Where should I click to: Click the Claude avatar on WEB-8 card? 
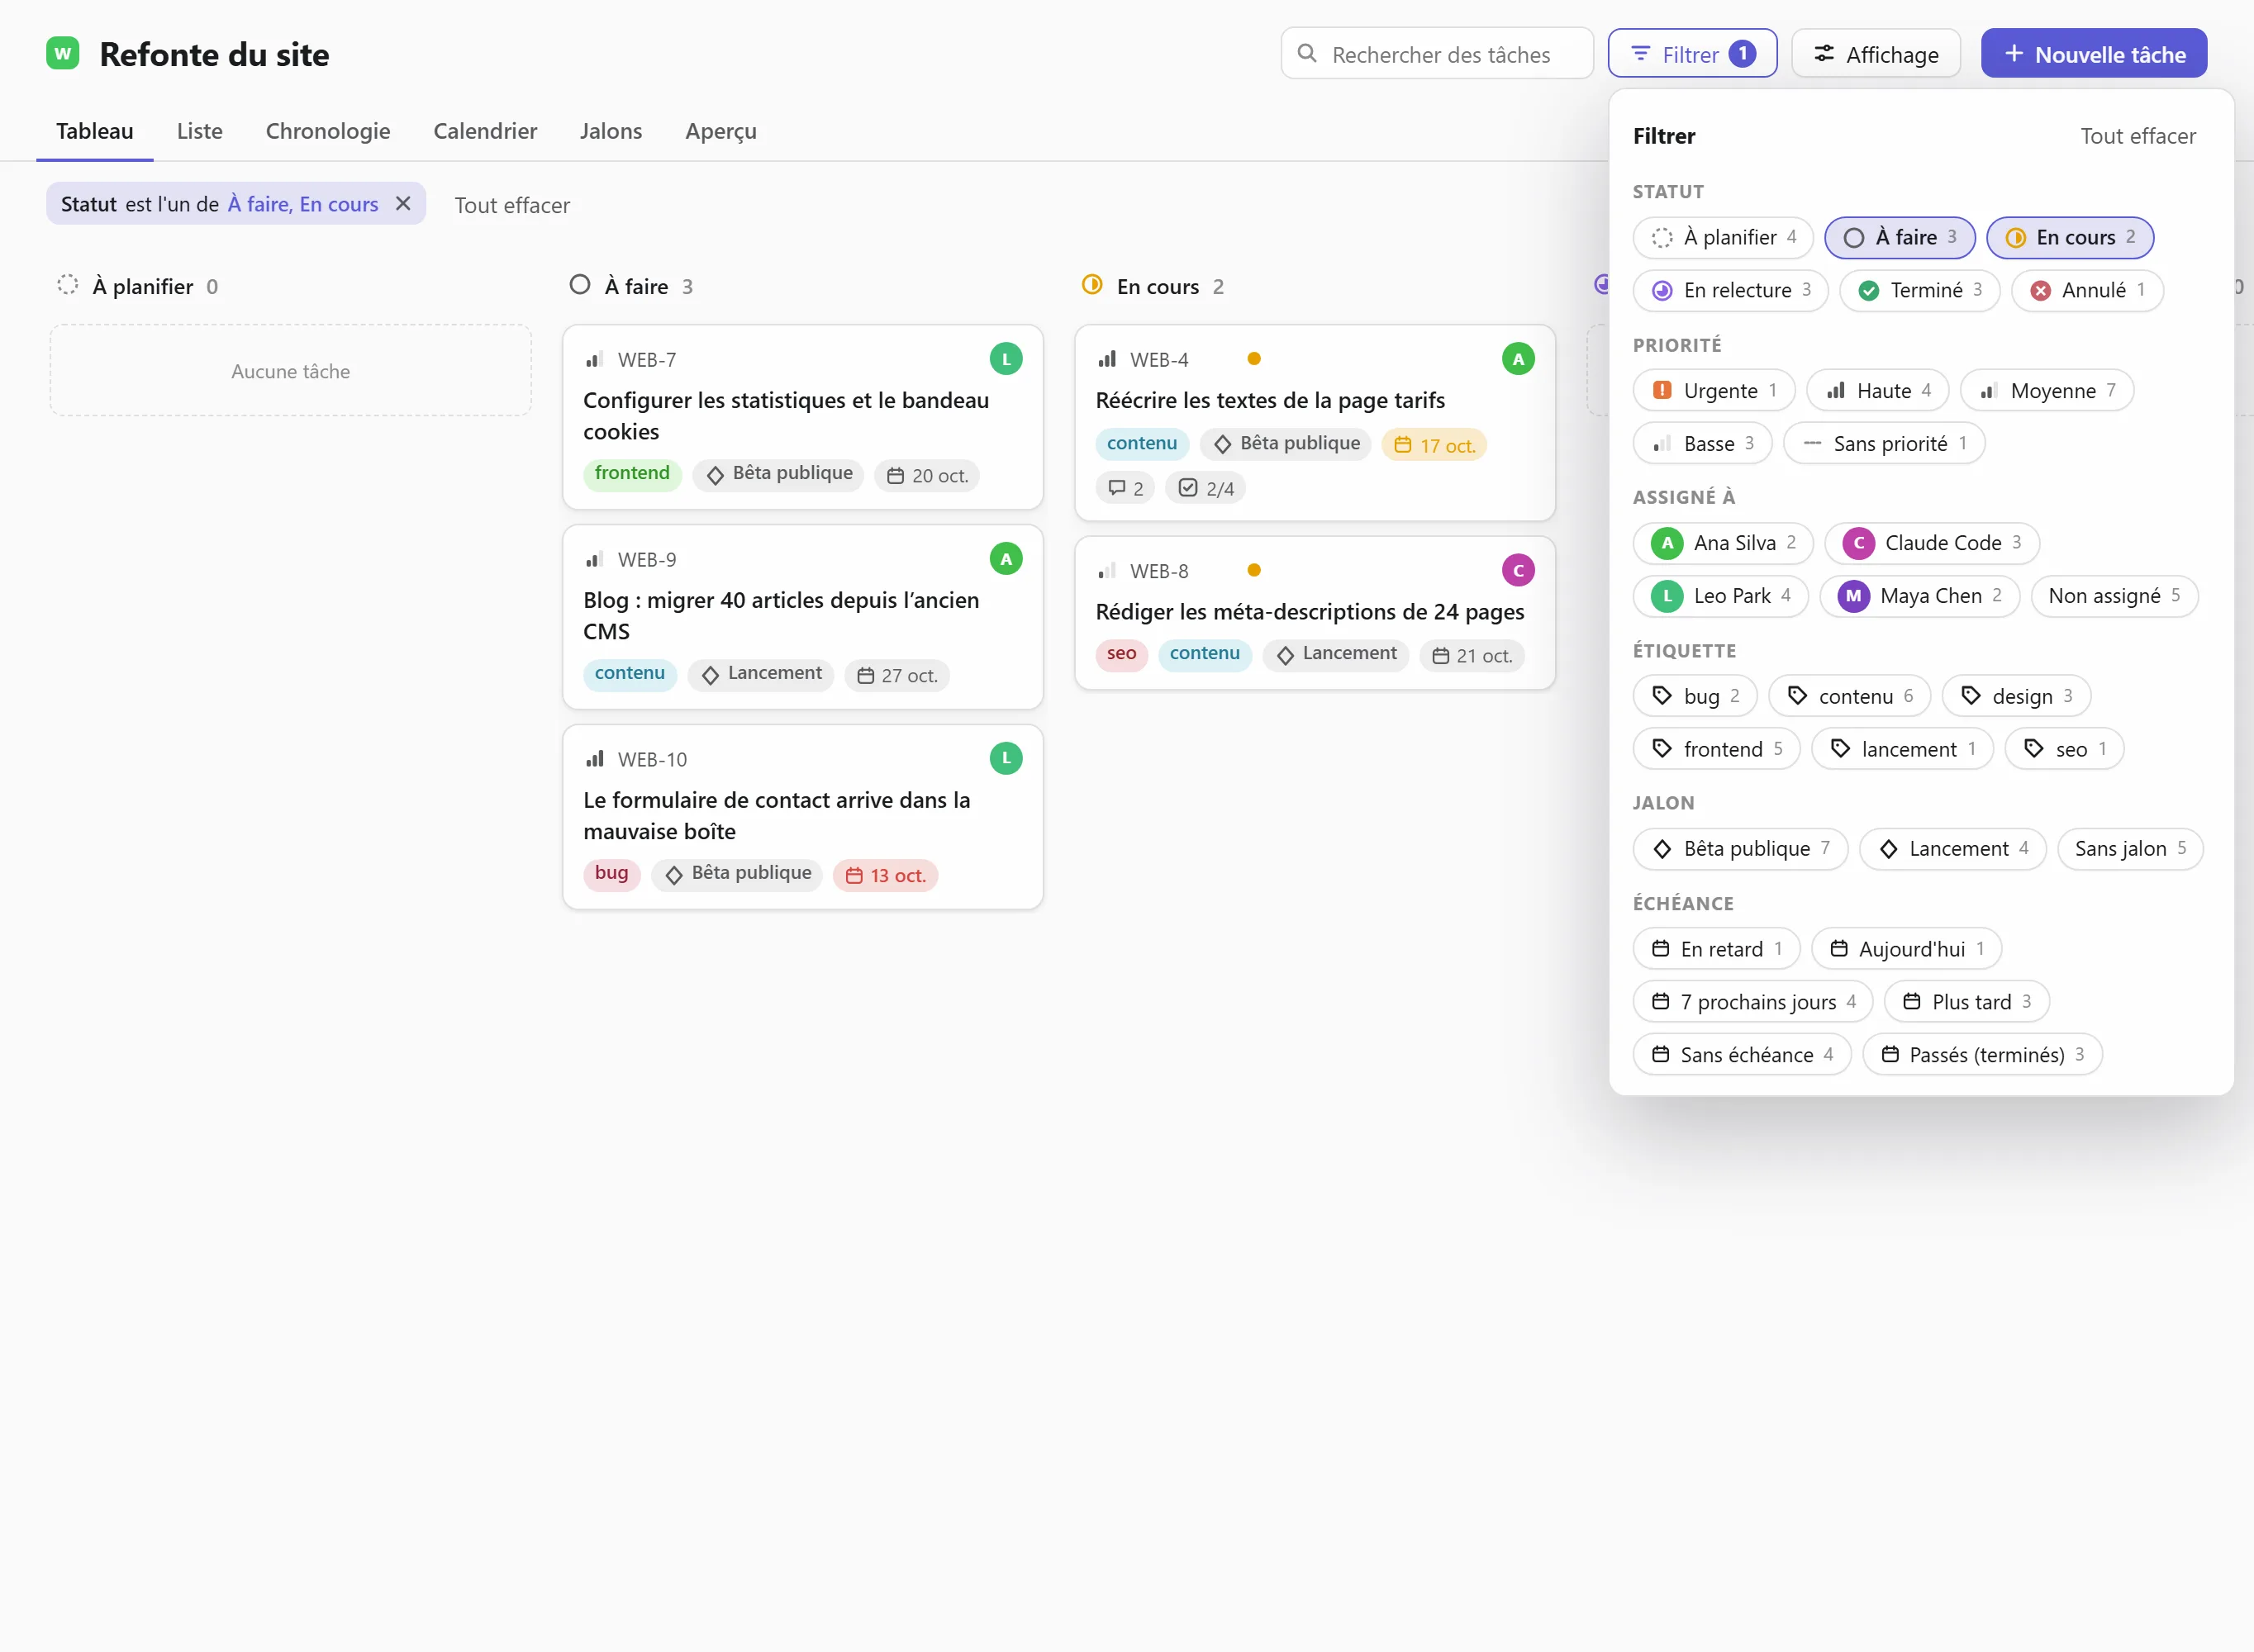[x=1517, y=571]
